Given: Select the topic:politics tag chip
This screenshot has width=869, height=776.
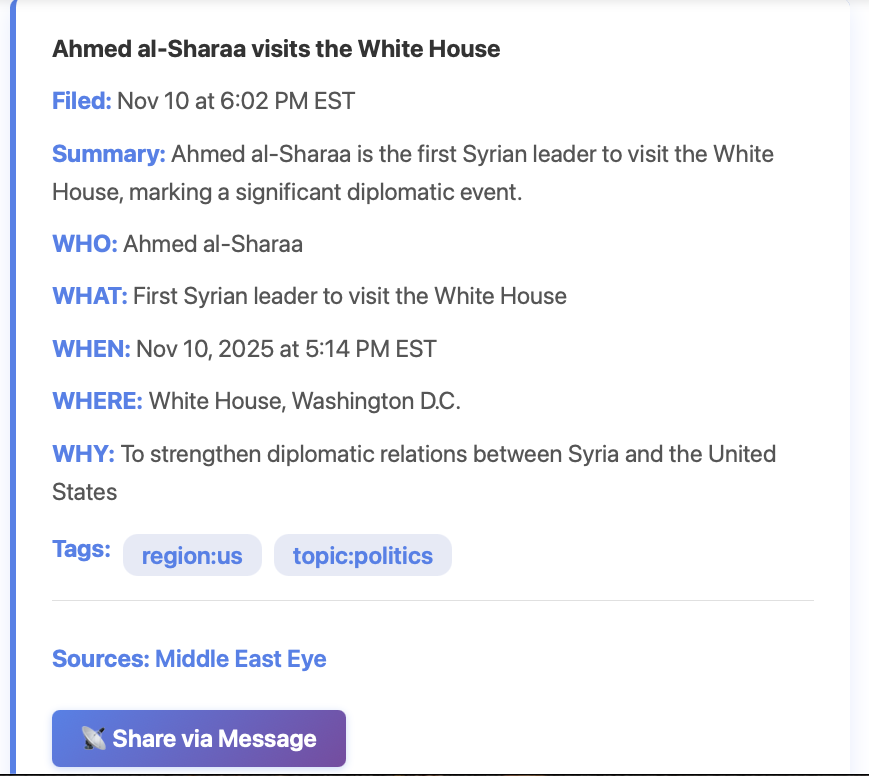Looking at the screenshot, I should pyautogui.click(x=362, y=555).
